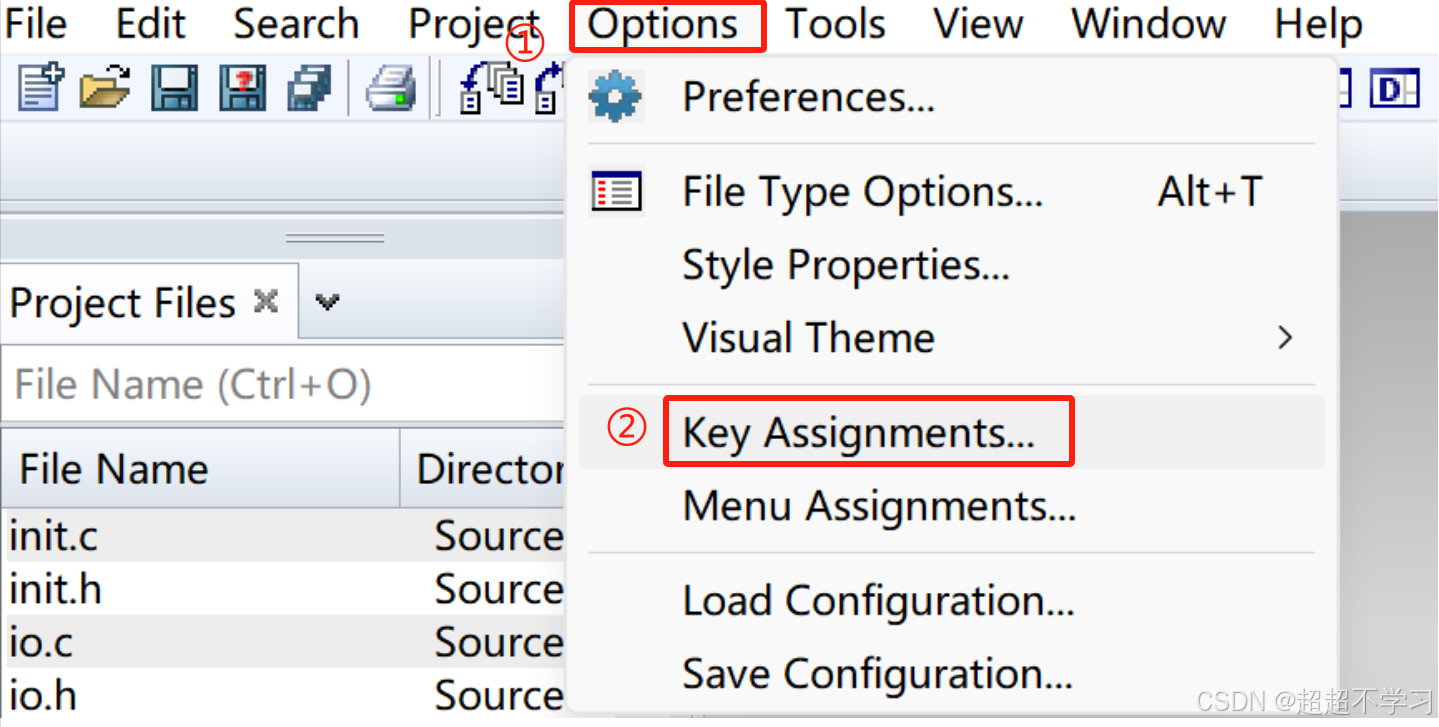Expand the Visual Theme submenu arrow
This screenshot has height=727, width=1439.
[1286, 338]
